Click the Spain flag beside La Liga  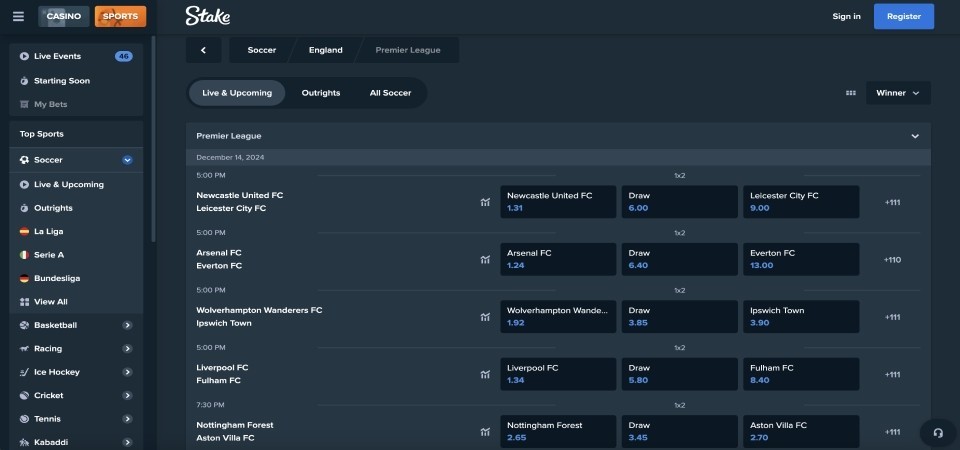point(24,231)
